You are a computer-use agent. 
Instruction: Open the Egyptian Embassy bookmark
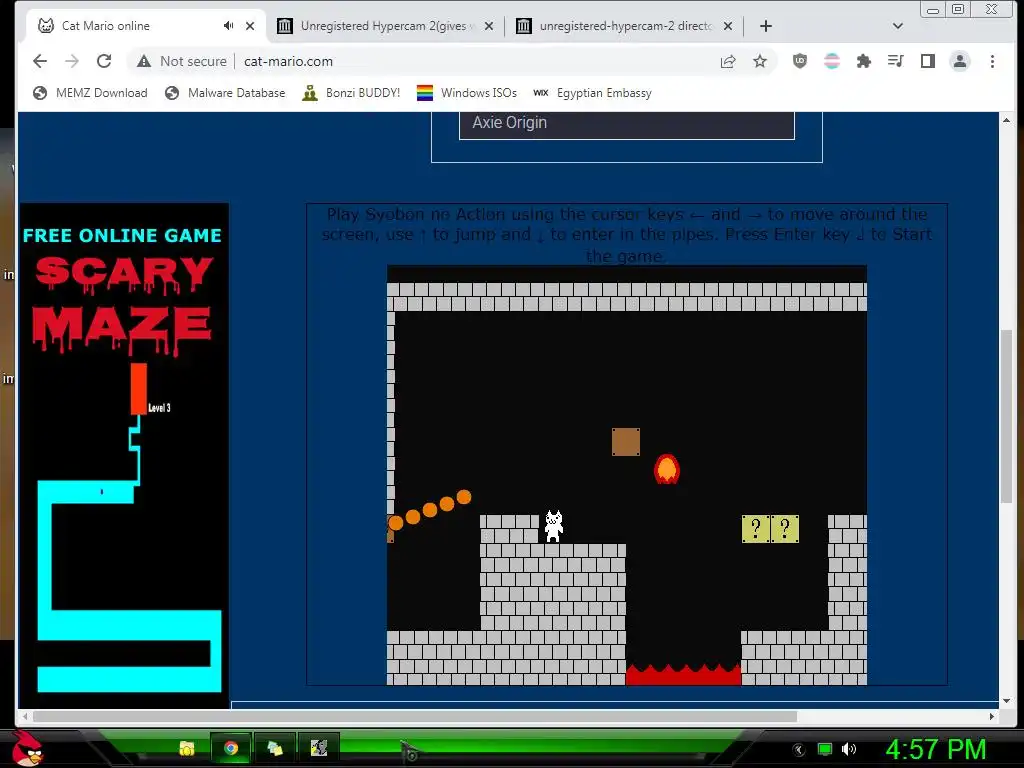pos(592,93)
